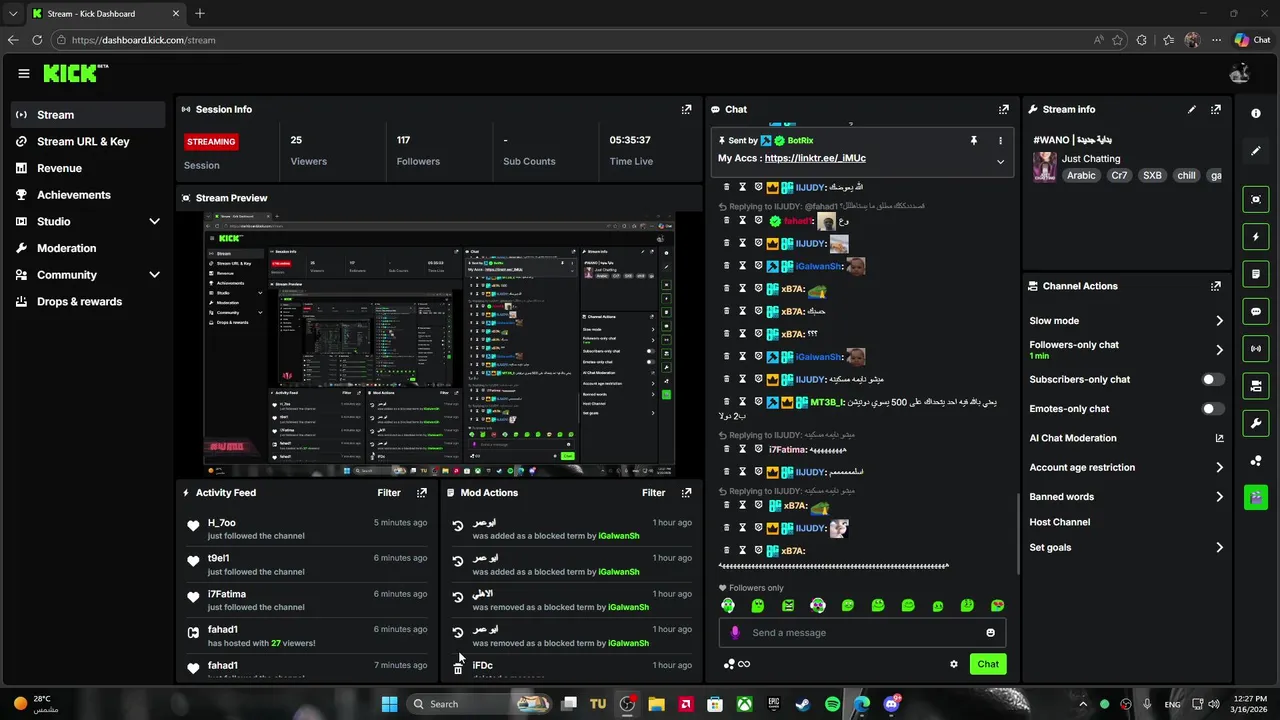Open Filter in Activity Feed panel
This screenshot has width=1280, height=720.
(389, 493)
